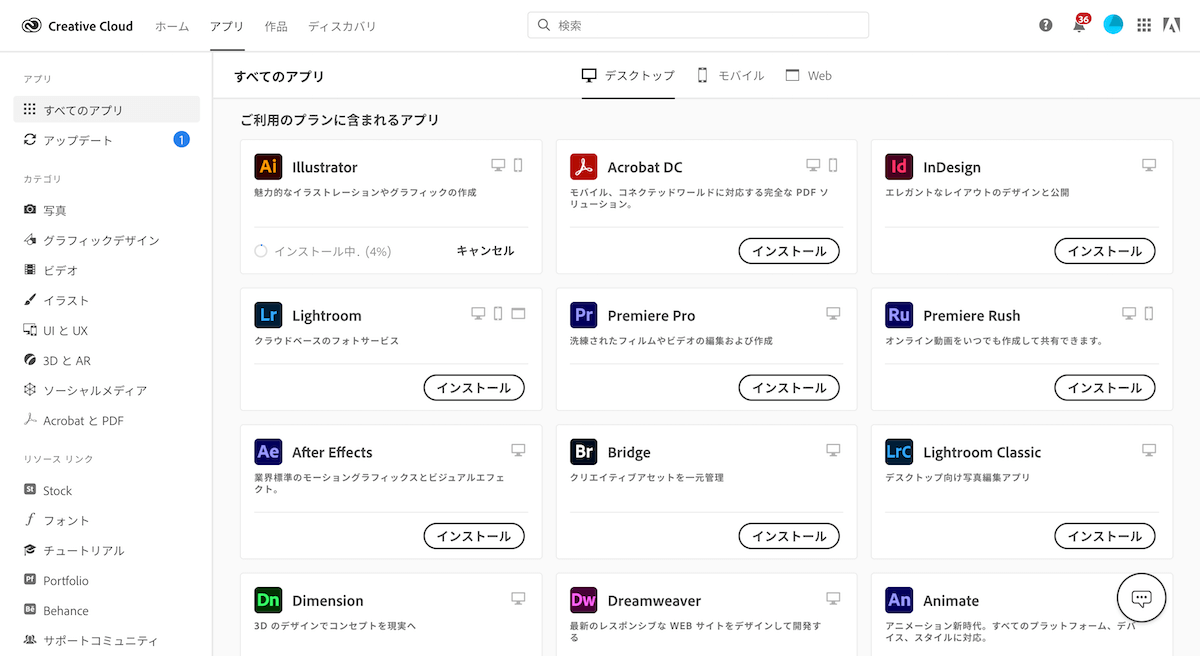Open the chat support bubble icon
Viewport: 1200px width, 656px height.
point(1141,598)
